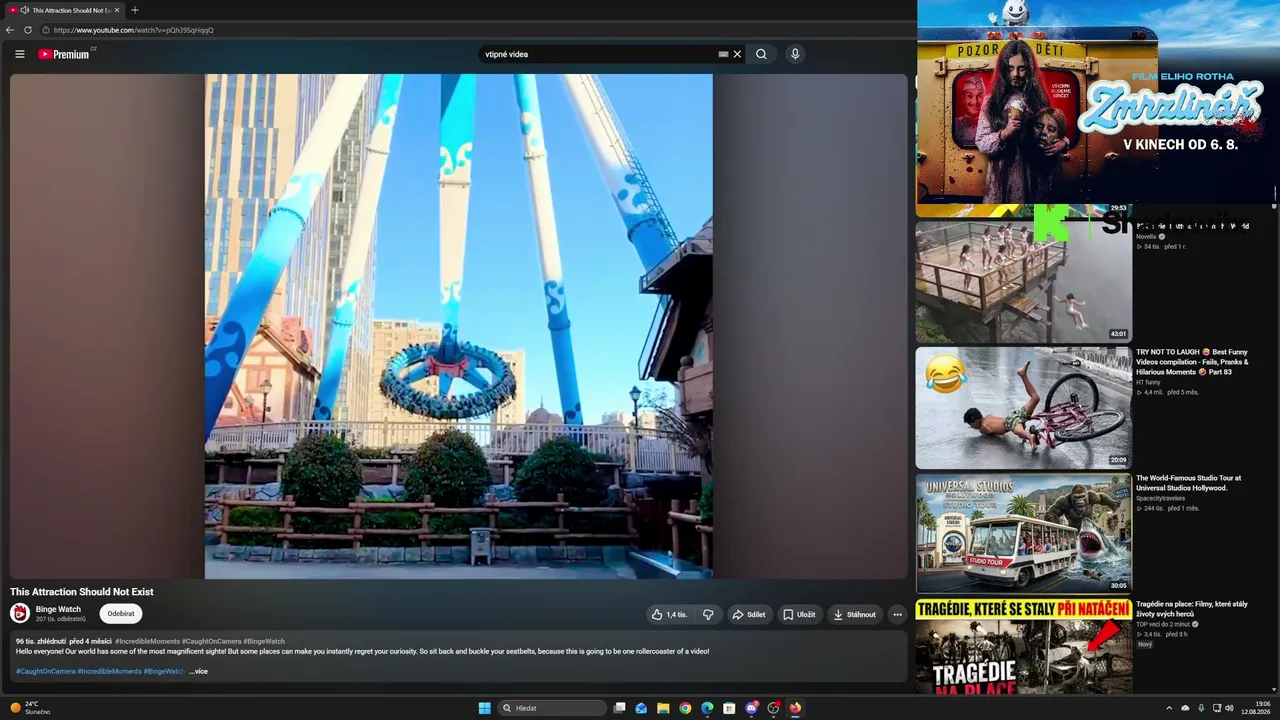Open #BingeWatch hashtag next to the date

(x=264, y=641)
